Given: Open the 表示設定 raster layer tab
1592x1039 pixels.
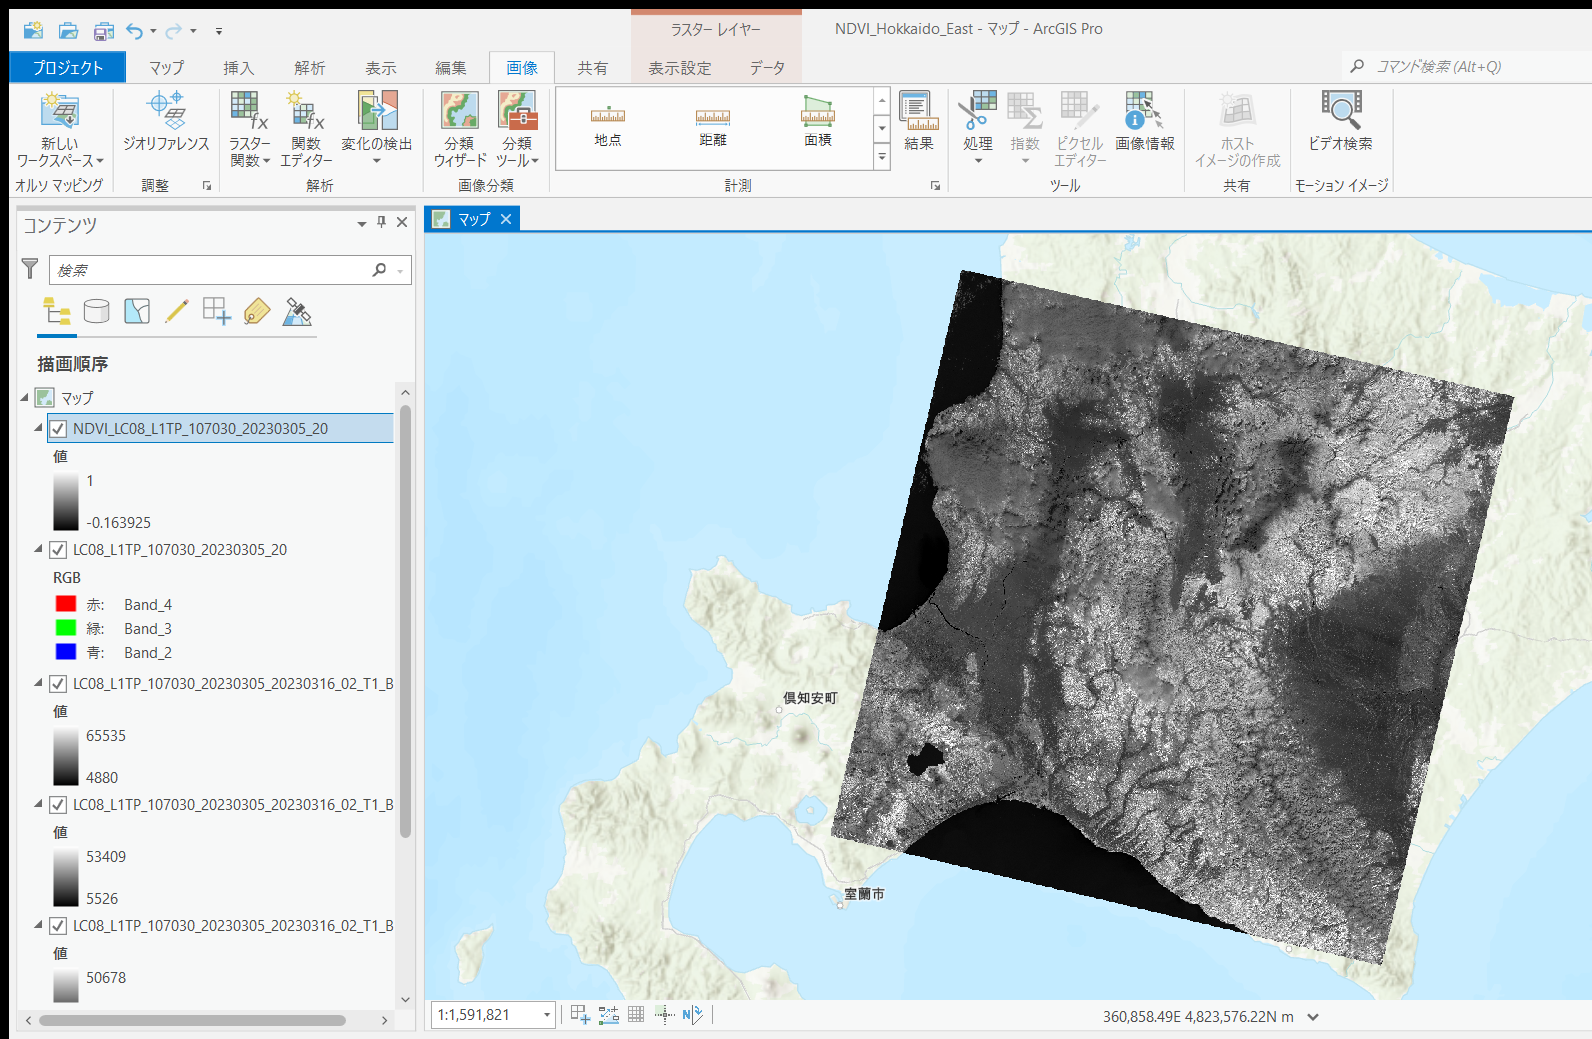Looking at the screenshot, I should click(680, 67).
